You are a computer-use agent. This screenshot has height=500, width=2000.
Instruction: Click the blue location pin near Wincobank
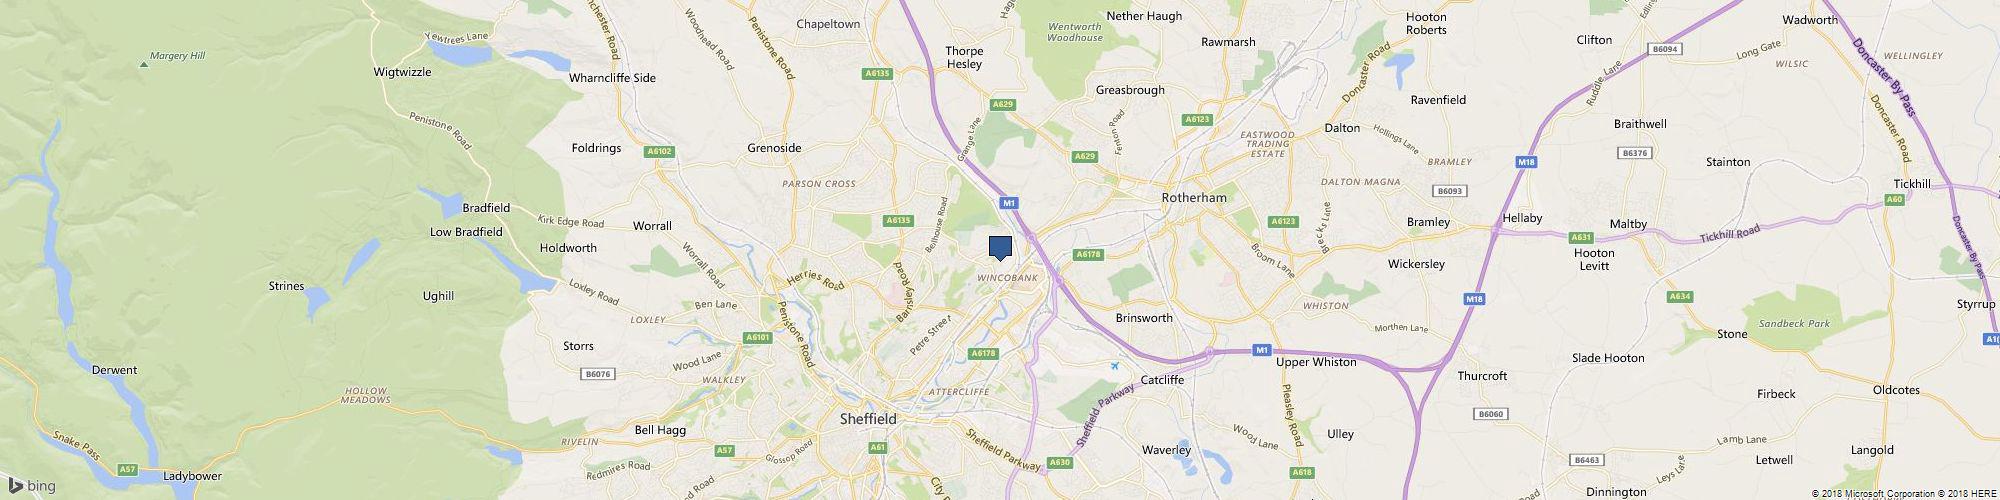(x=1000, y=248)
